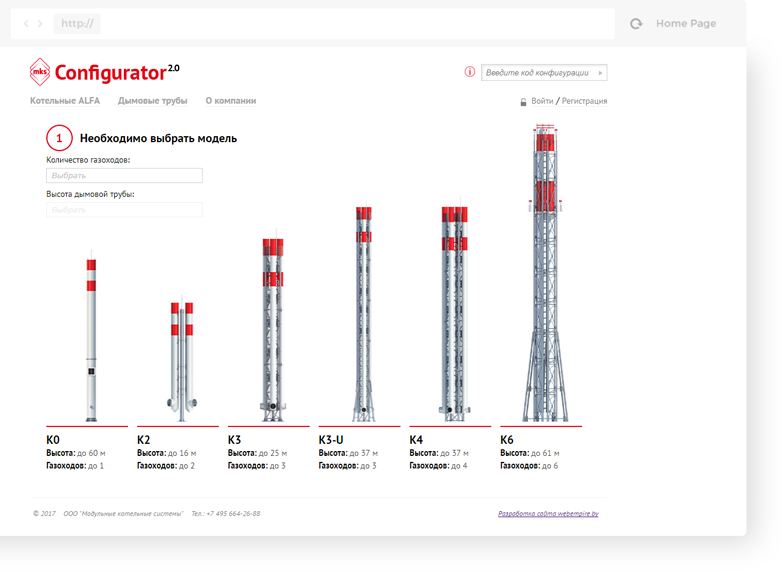Image resolution: width=784 pixels, height=572 pixels.
Task: Click the Газоходов: до 4 text
Action: coord(438,466)
